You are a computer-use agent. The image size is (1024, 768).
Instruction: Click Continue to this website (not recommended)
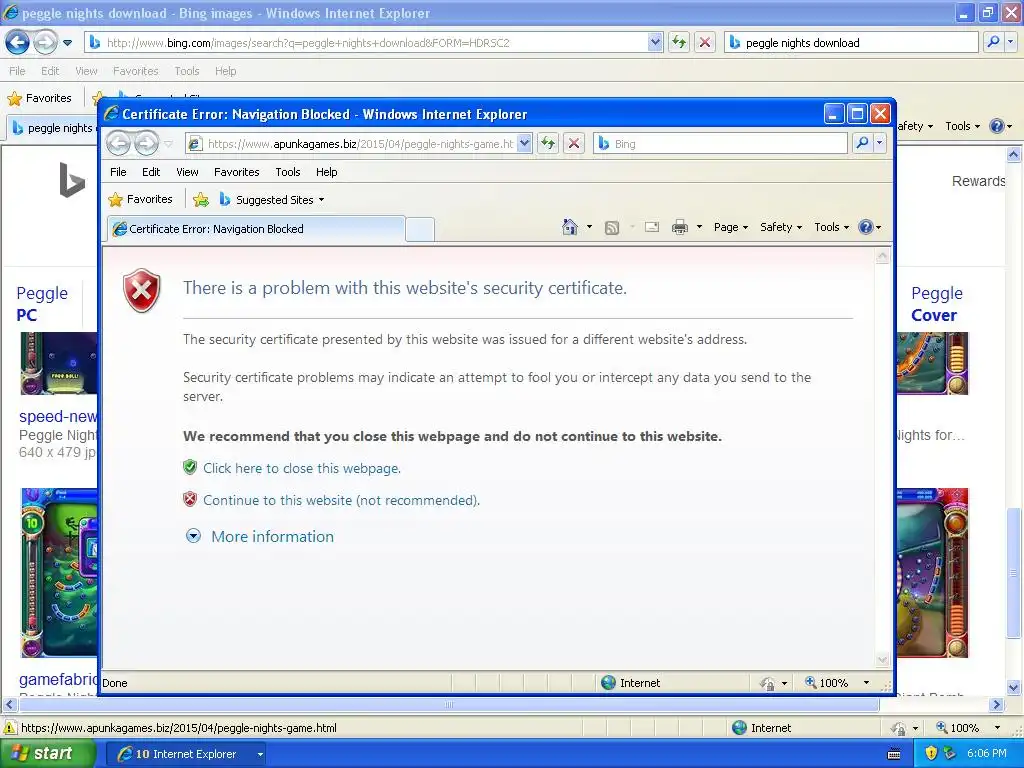click(341, 500)
